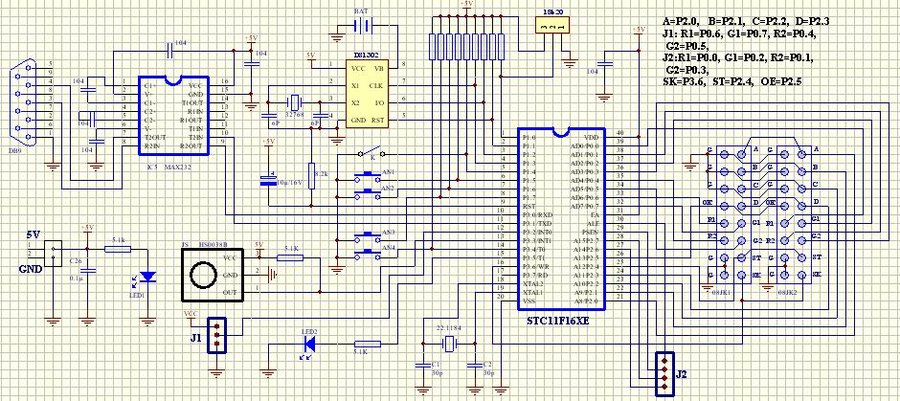This screenshot has width=900, height=401.
Task: Click the blue LED1 diode symbol
Action: [x=148, y=276]
